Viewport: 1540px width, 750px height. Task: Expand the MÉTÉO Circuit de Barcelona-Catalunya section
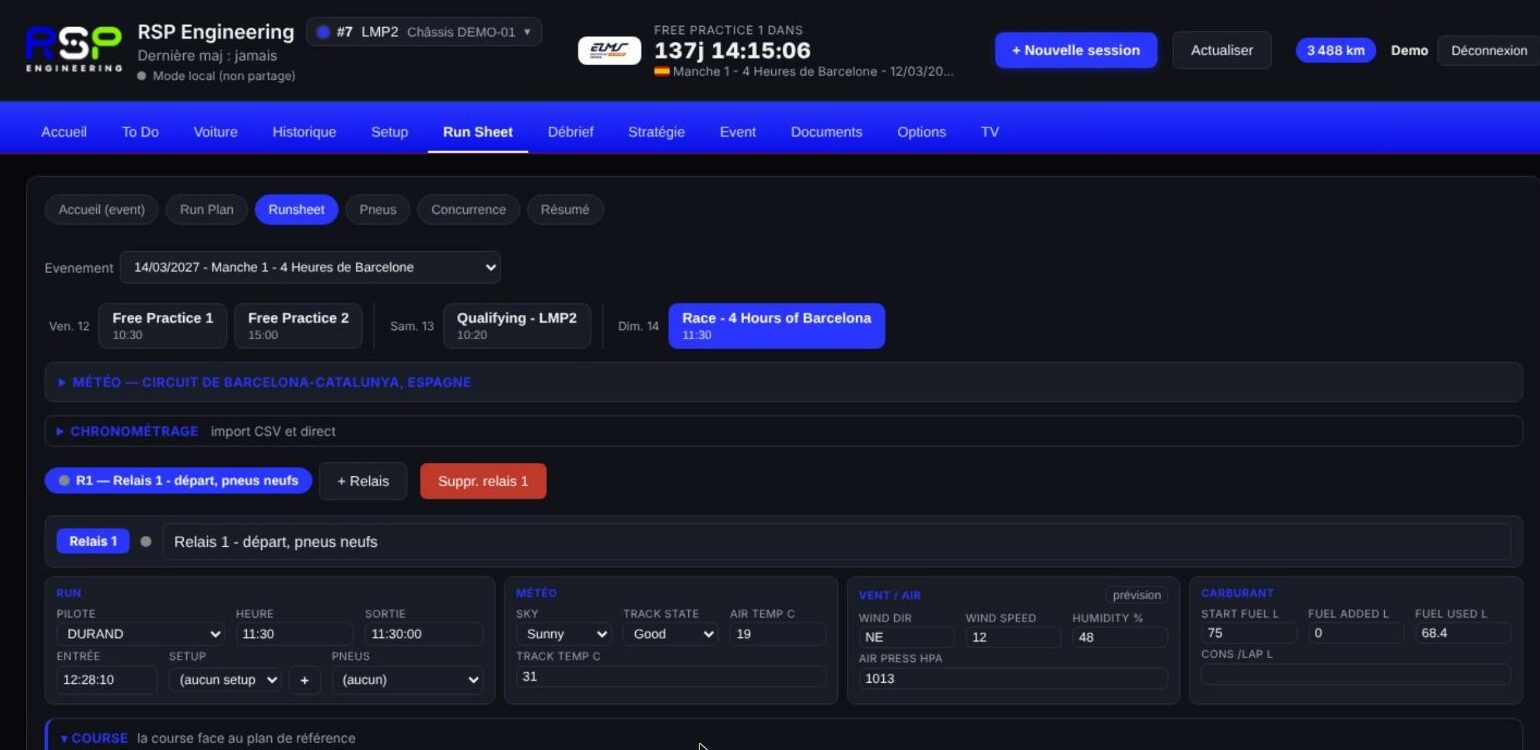(784, 382)
